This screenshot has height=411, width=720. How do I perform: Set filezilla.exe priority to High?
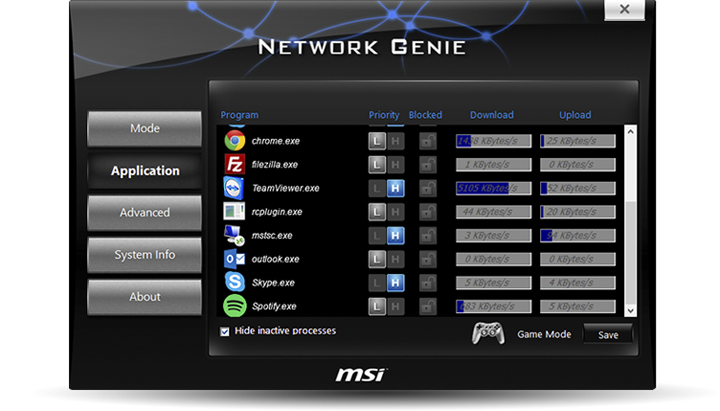point(395,165)
